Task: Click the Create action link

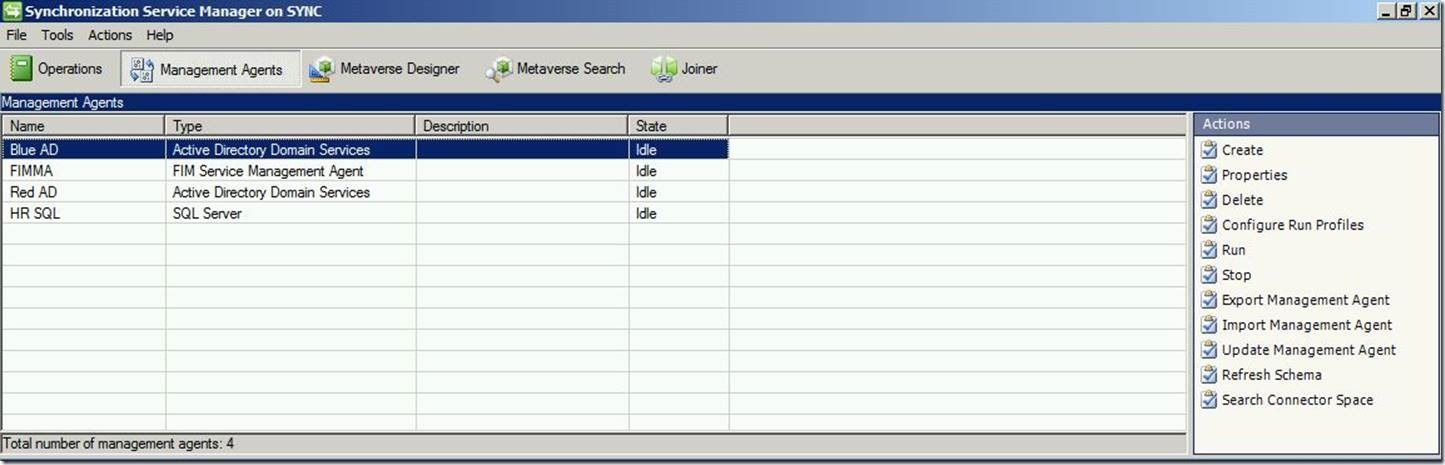Action: (1242, 150)
